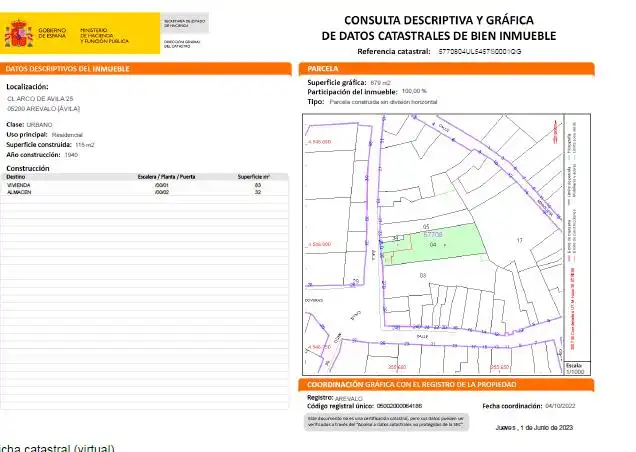The image size is (636, 452).
Task: Click 'DIRECCIÓN GENERAL DEL CATASTRO' text
Action: click(182, 44)
